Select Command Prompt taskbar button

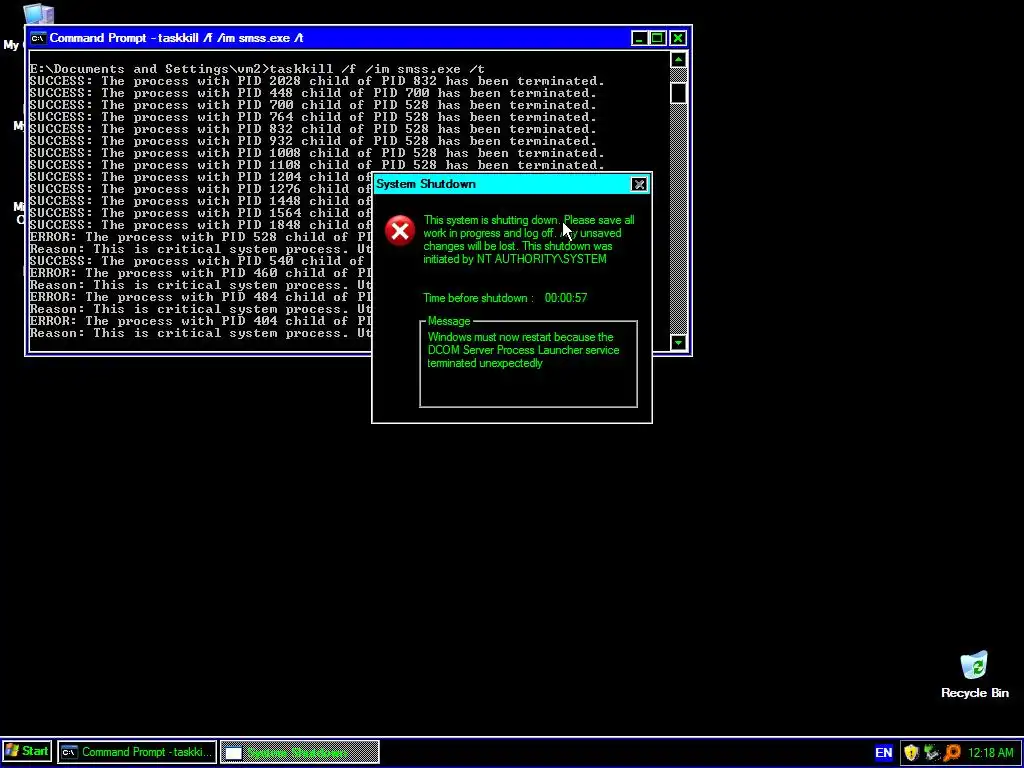[136, 752]
